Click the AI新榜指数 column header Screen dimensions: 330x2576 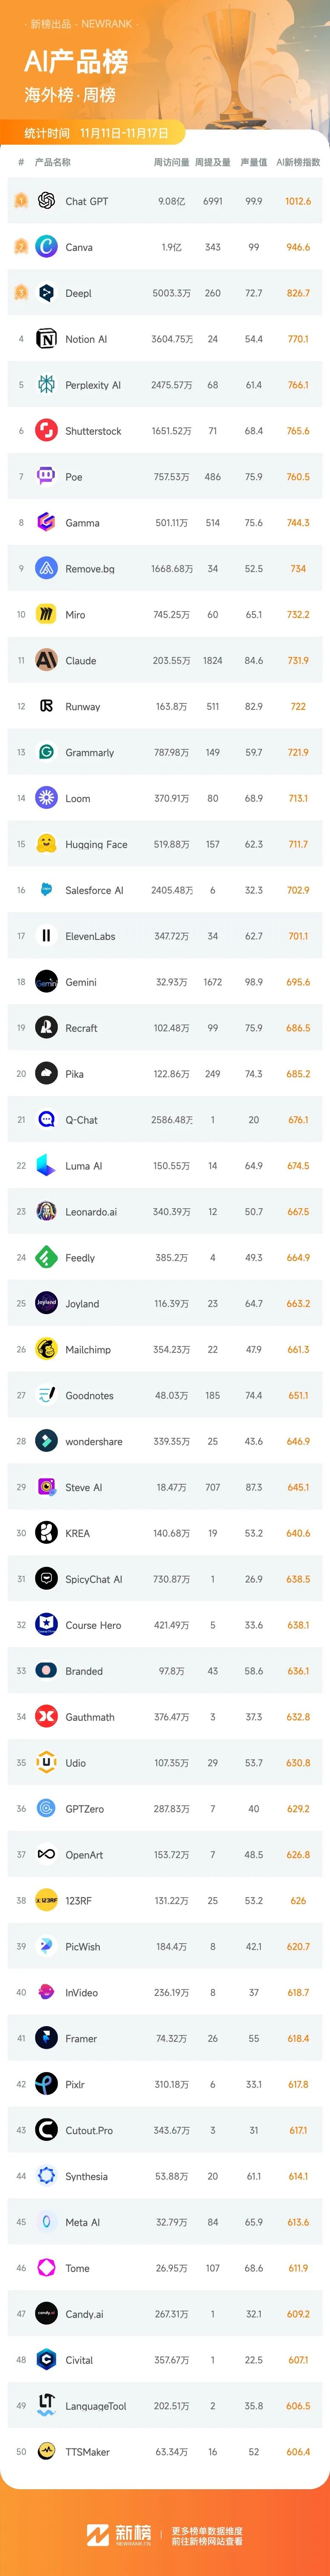pos(298,162)
